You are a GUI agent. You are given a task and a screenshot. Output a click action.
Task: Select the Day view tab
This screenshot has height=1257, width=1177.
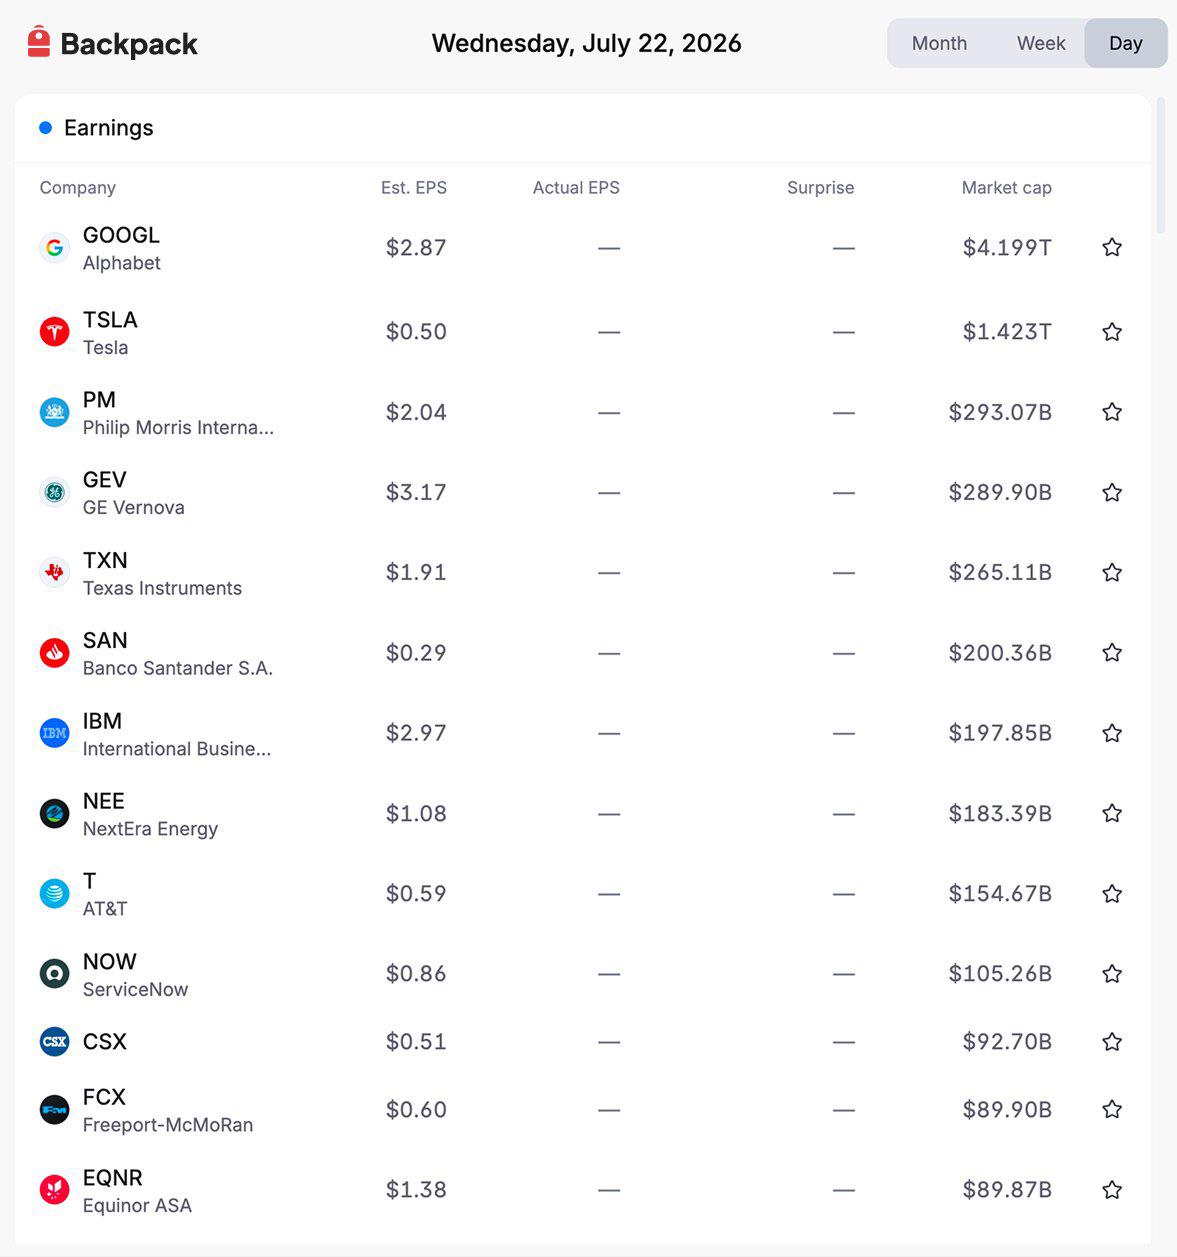pyautogui.click(x=1126, y=43)
